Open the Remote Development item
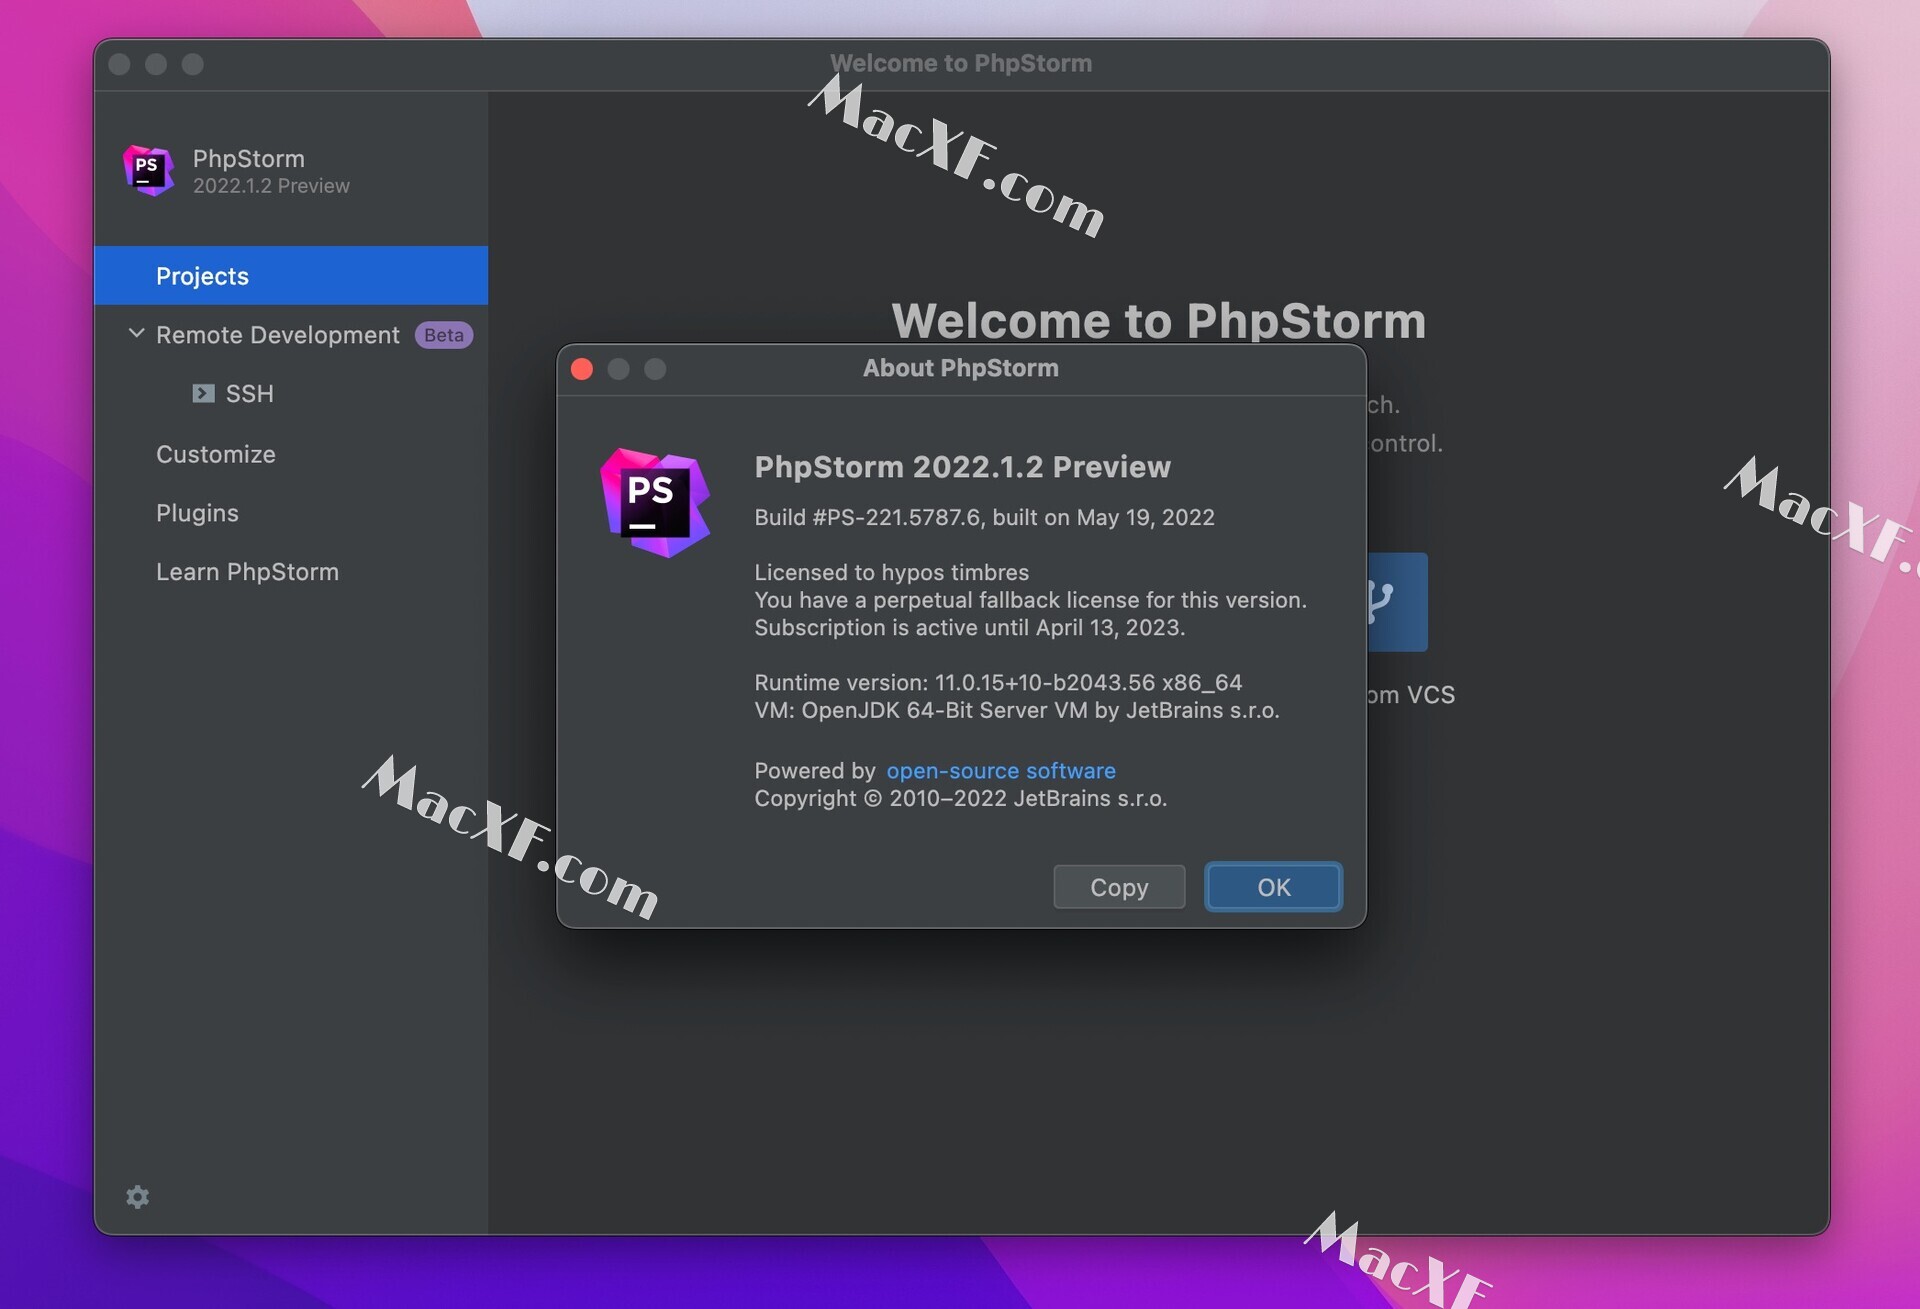 pos(277,335)
